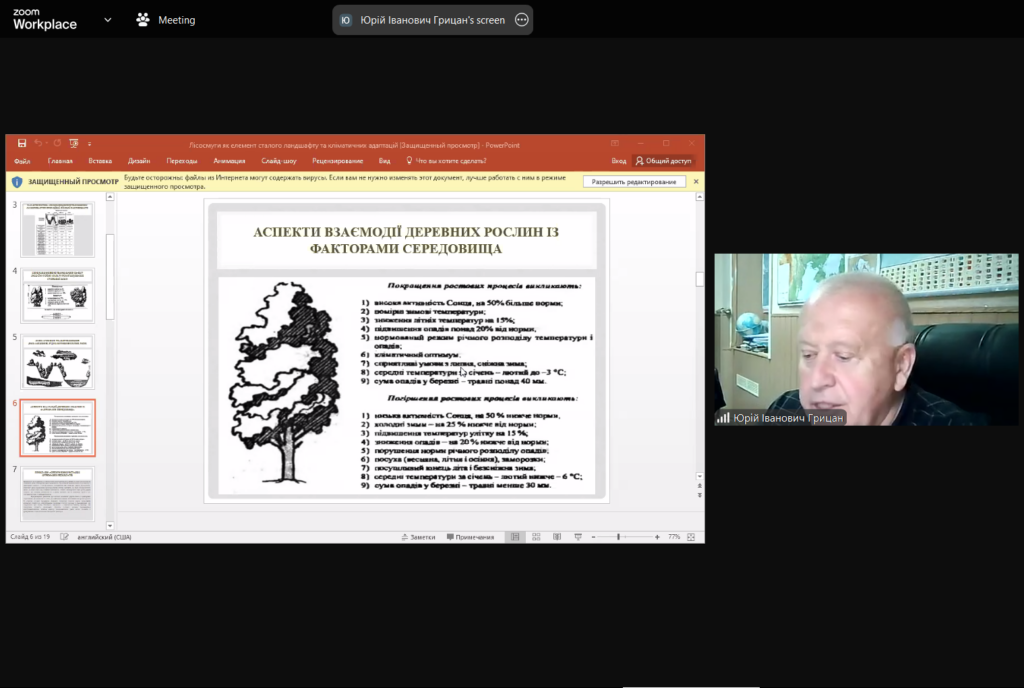
Task: Open ribbon display options button
Action: [615, 144]
